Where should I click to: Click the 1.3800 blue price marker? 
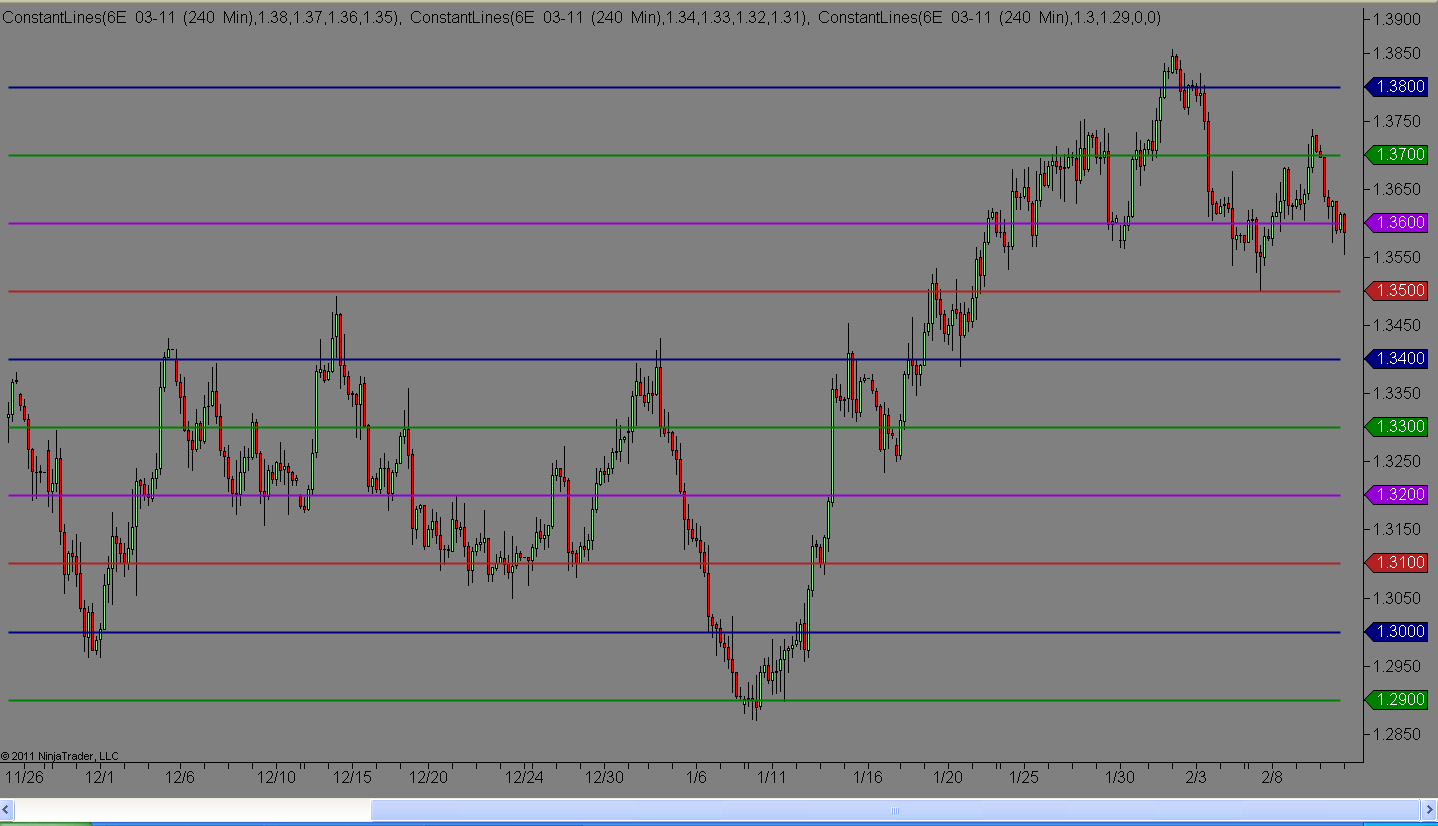tap(1396, 87)
